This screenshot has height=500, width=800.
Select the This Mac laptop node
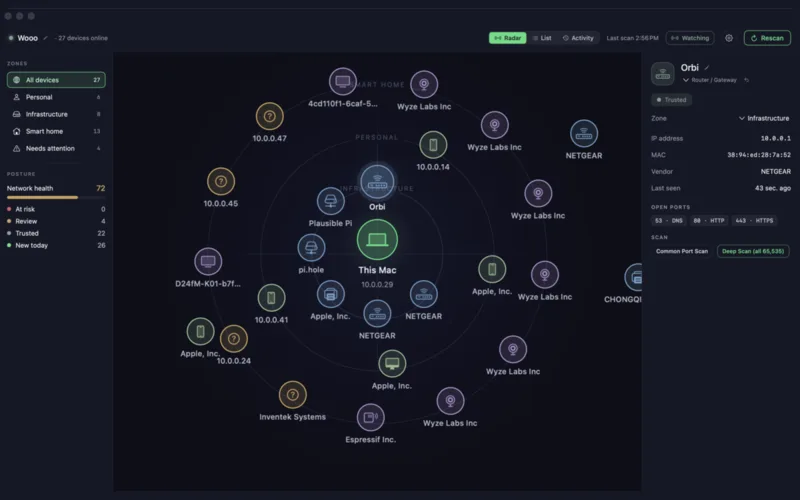(x=377, y=239)
